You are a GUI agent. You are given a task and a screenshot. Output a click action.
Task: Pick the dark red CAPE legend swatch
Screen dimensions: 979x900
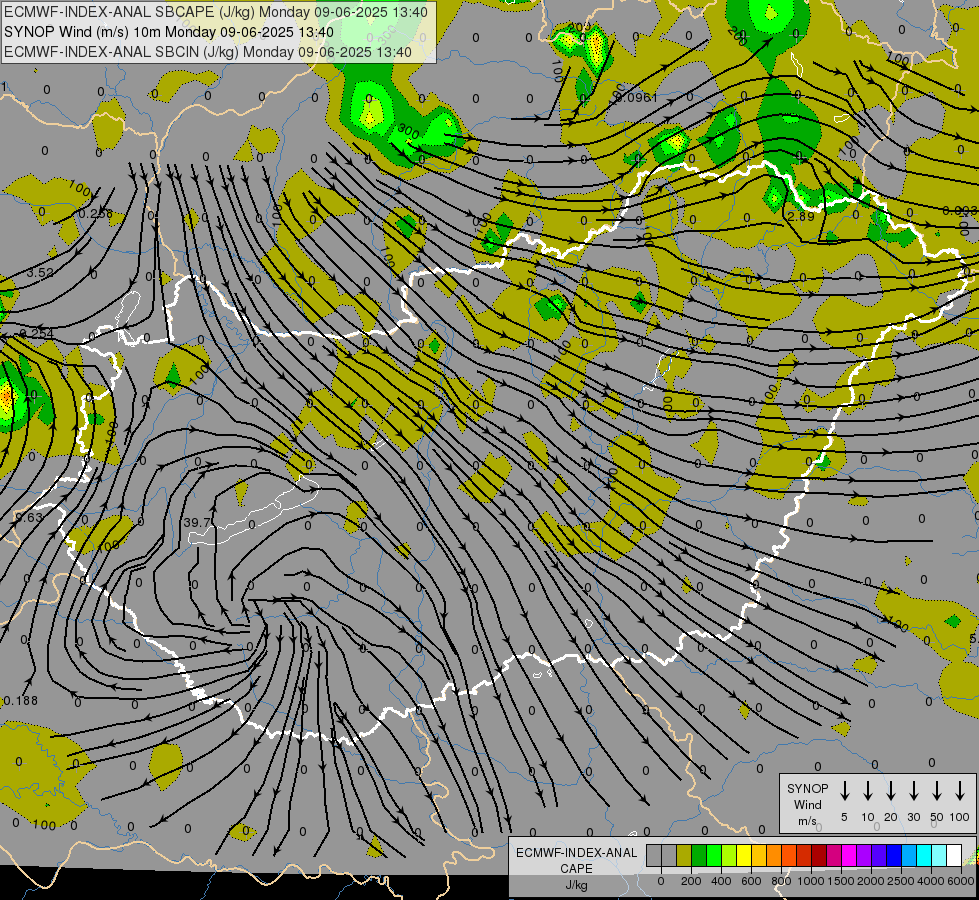pos(819,855)
